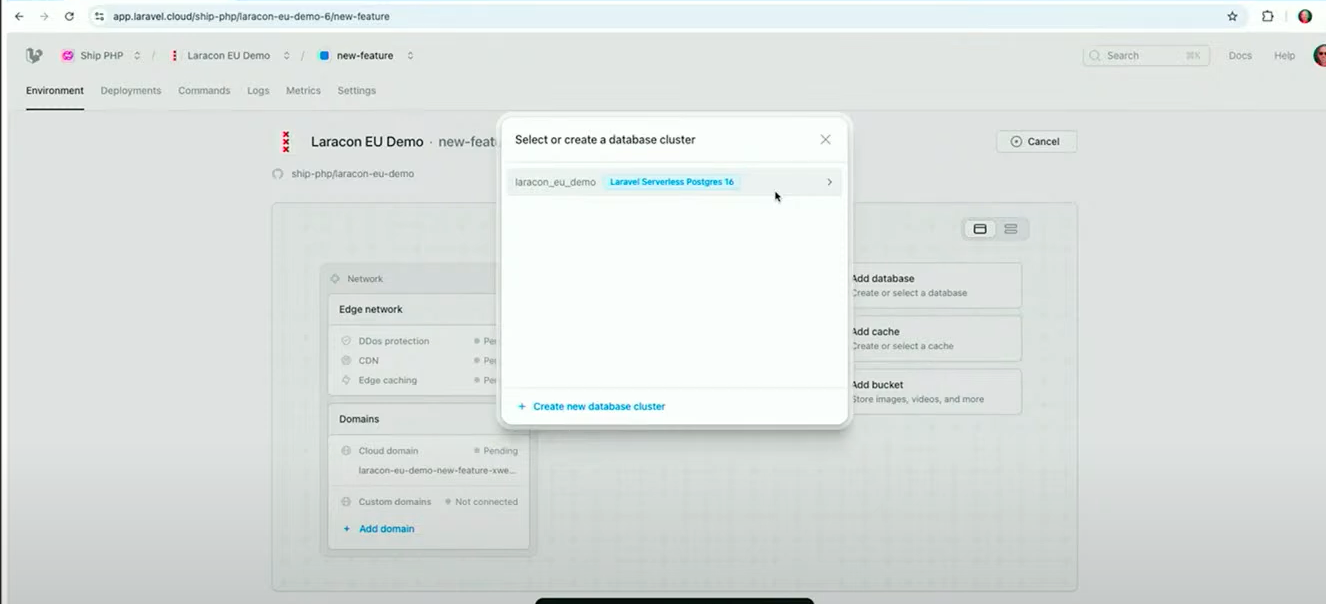The height and width of the screenshot is (604, 1326).
Task: Click the Search field in the header
Action: pyautogui.click(x=1146, y=56)
